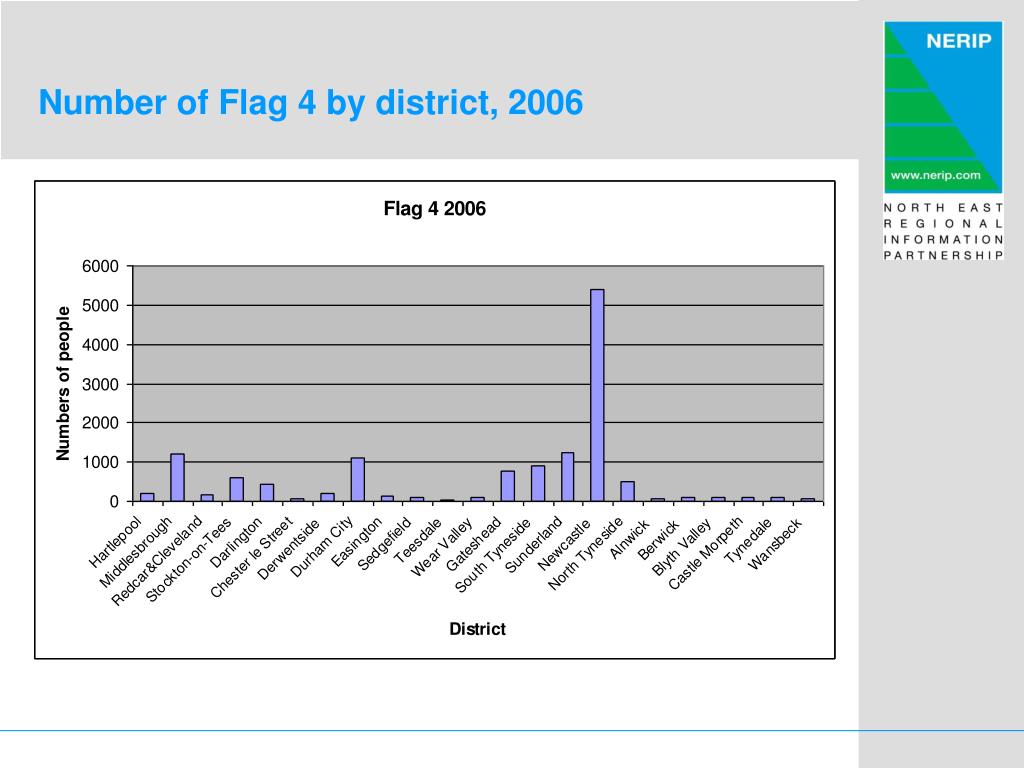This screenshot has height=768, width=1024.
Task: Click the 'Tynedale' district label
Action: pyautogui.click(x=748, y=541)
